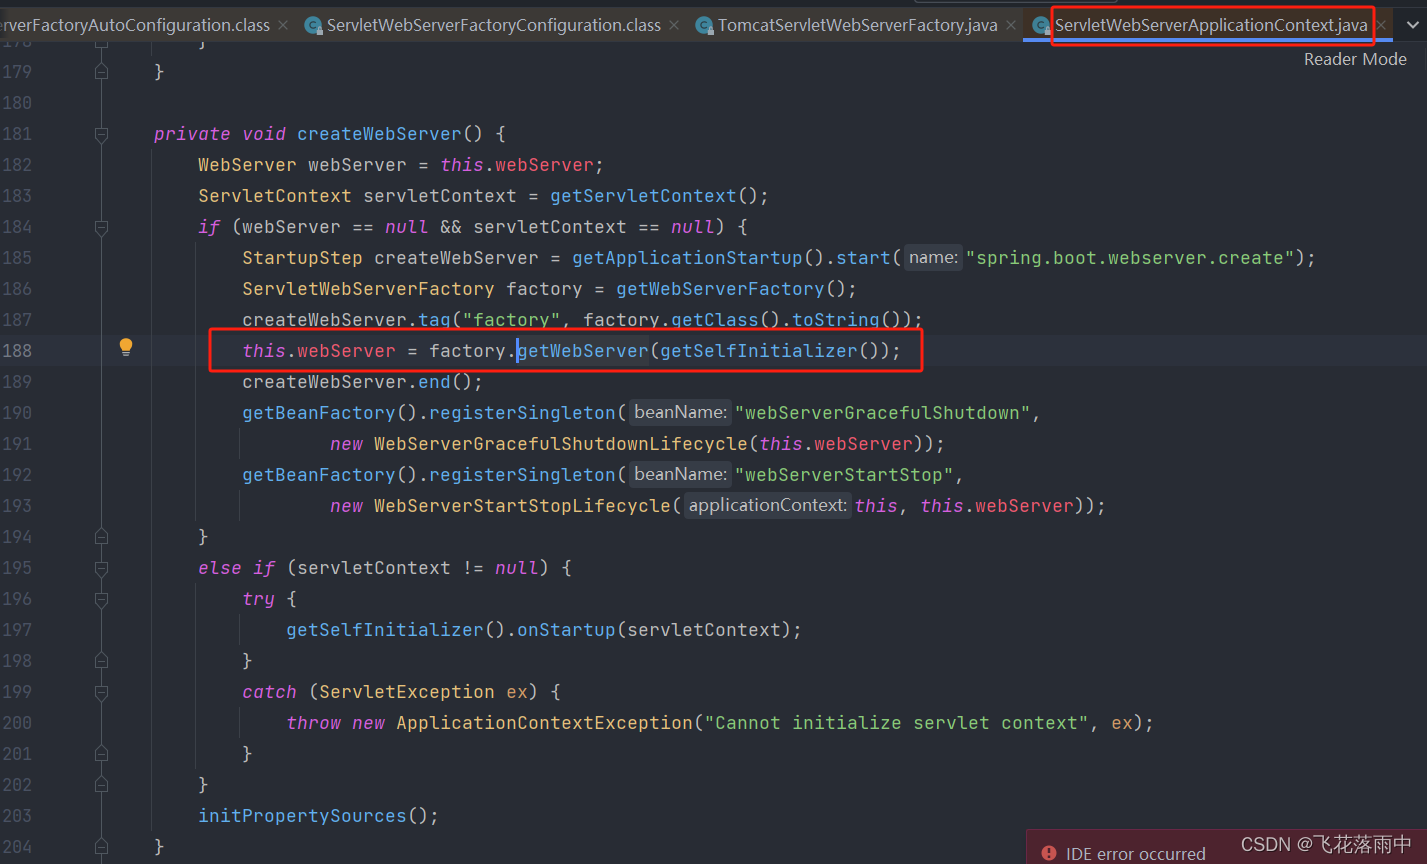Collapse the else-if block fold marker at line 195
1427x864 pixels.
coord(101,568)
